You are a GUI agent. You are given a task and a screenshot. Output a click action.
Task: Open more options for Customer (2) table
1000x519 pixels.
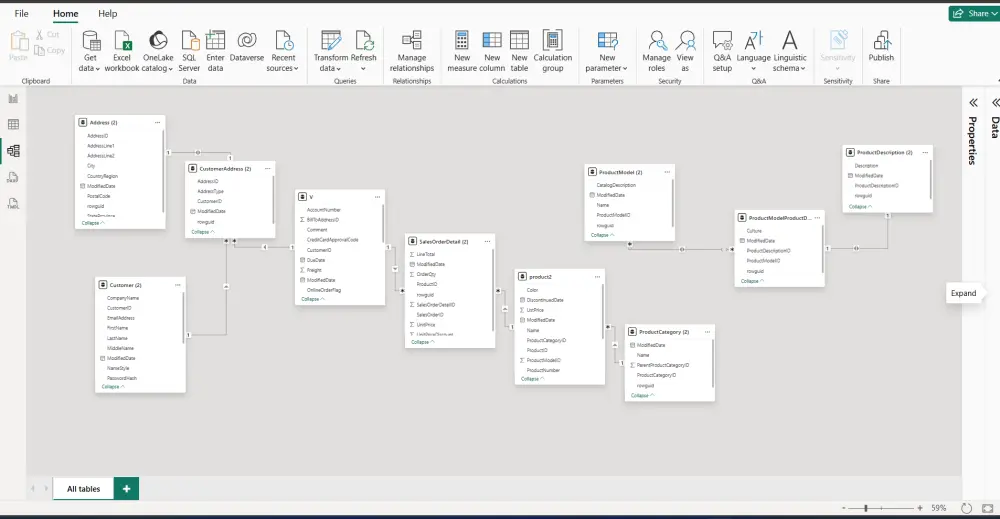coord(178,285)
